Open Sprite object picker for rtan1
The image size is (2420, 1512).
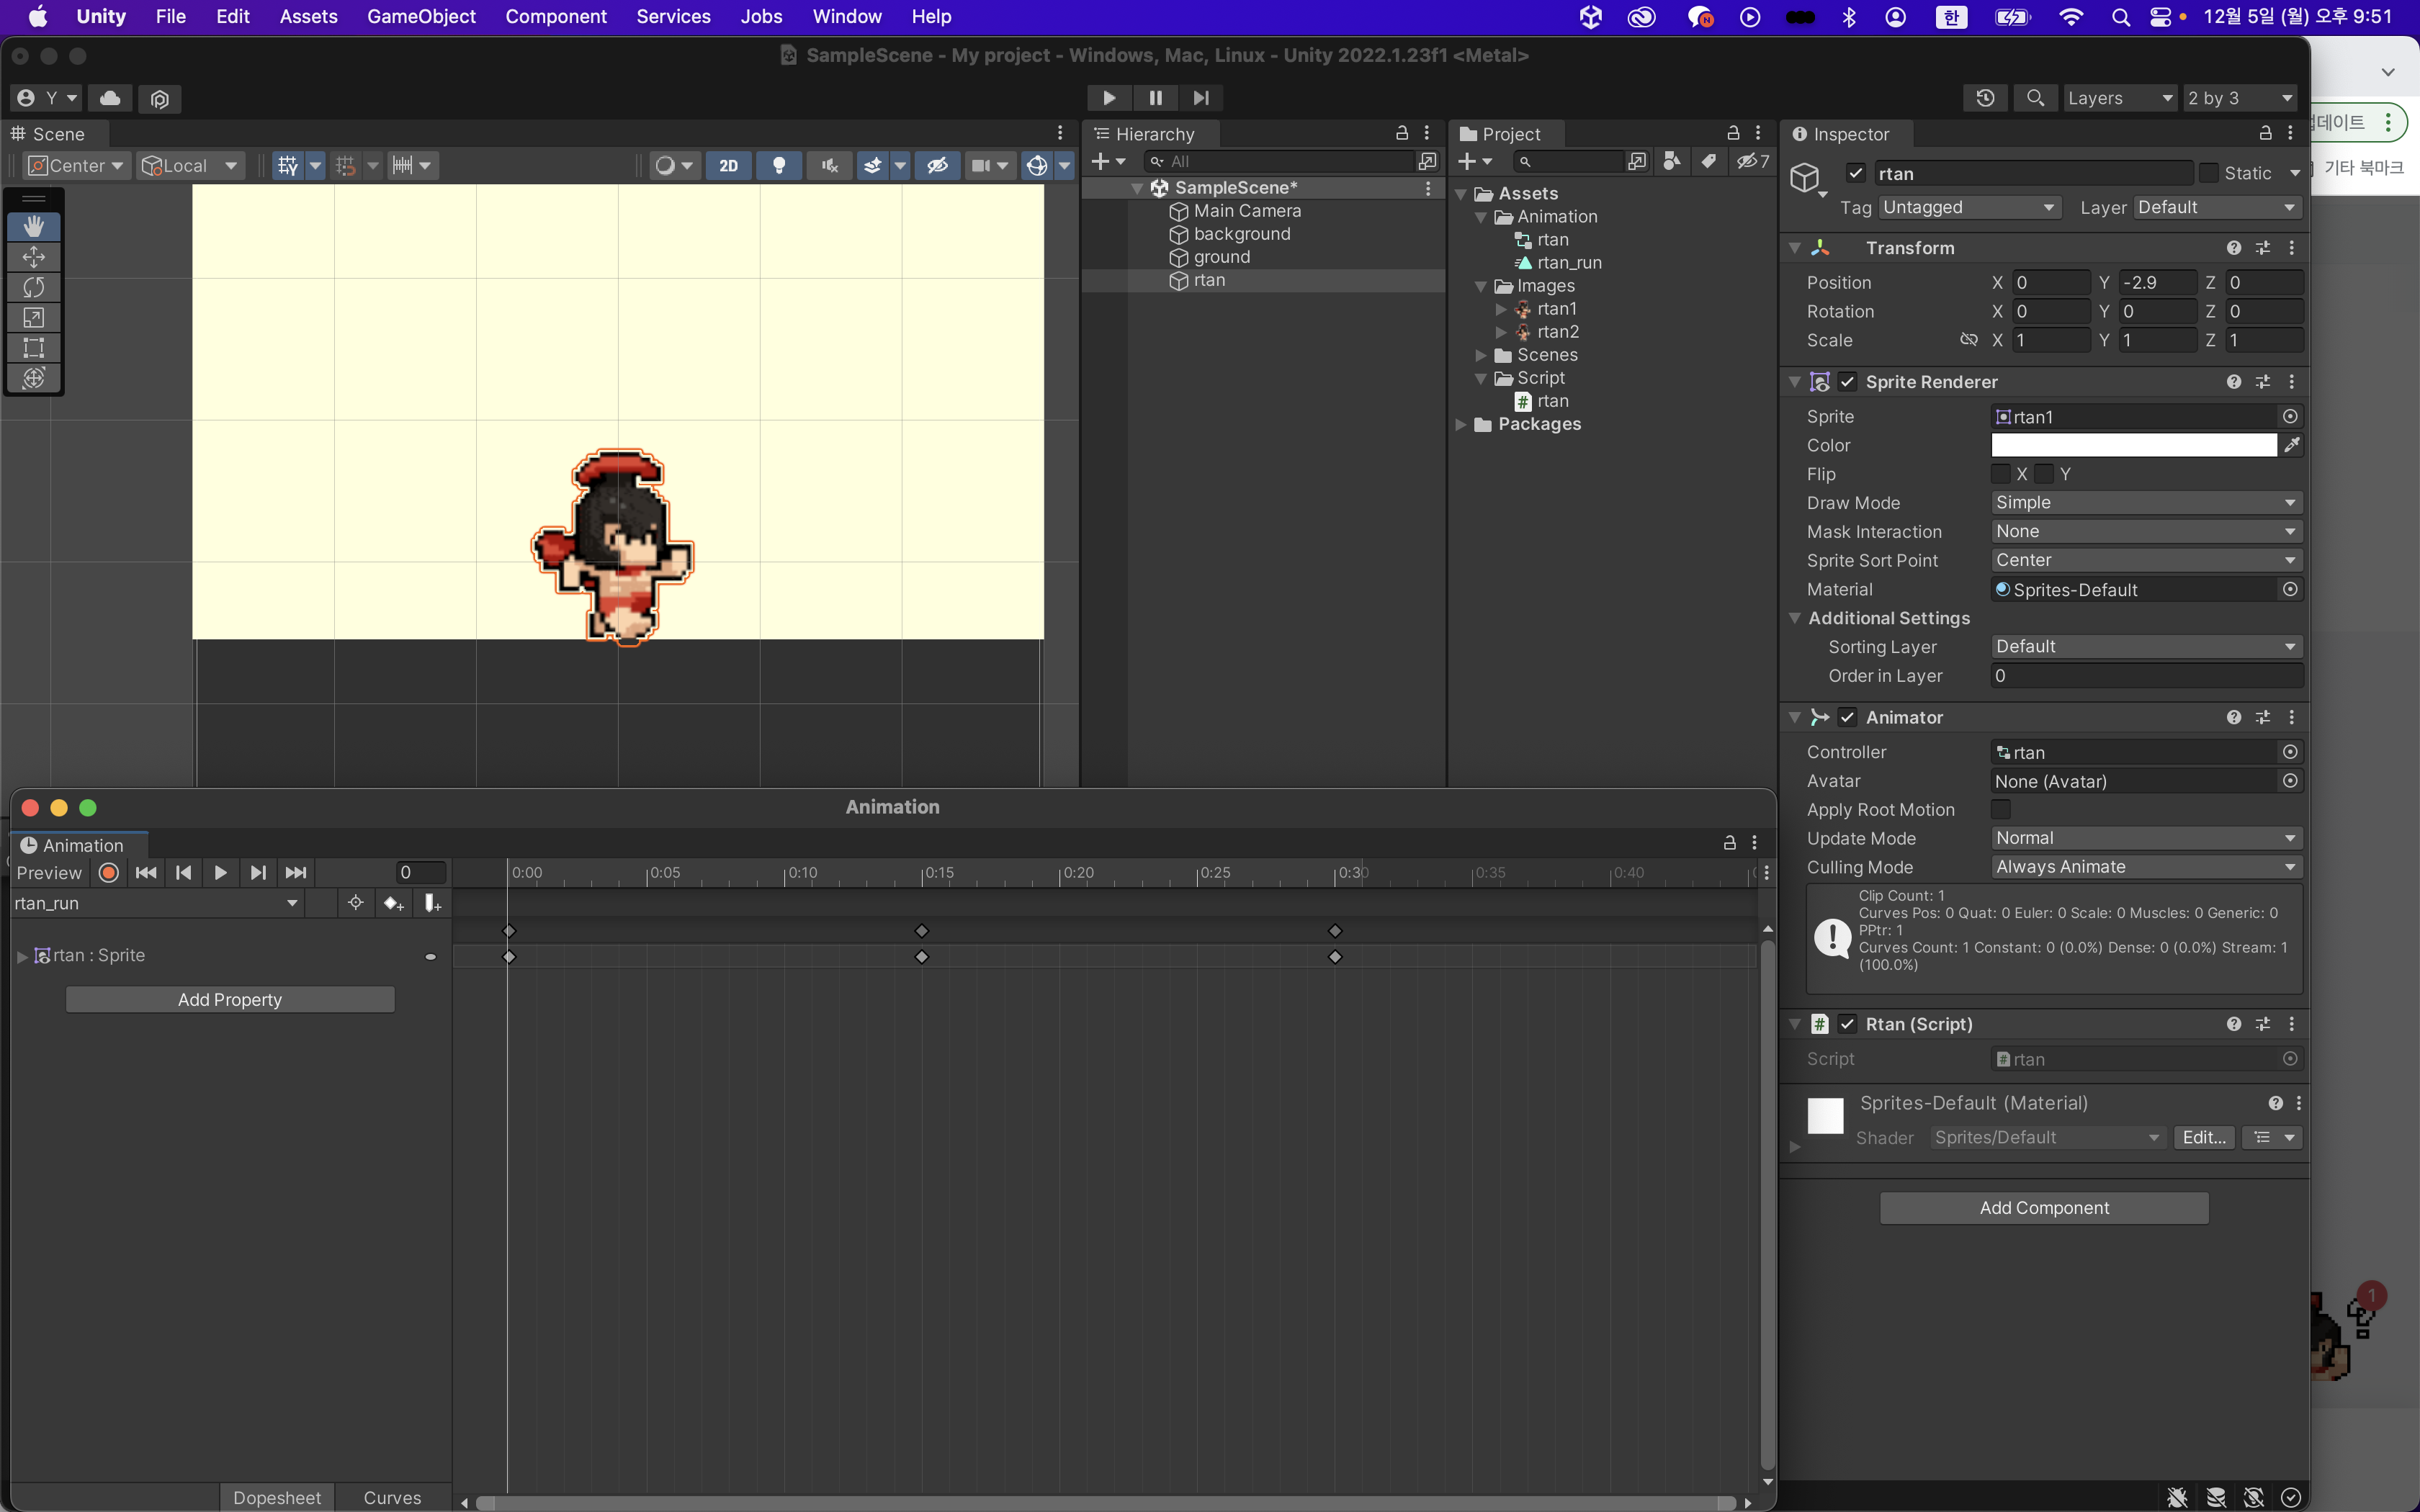2290,417
